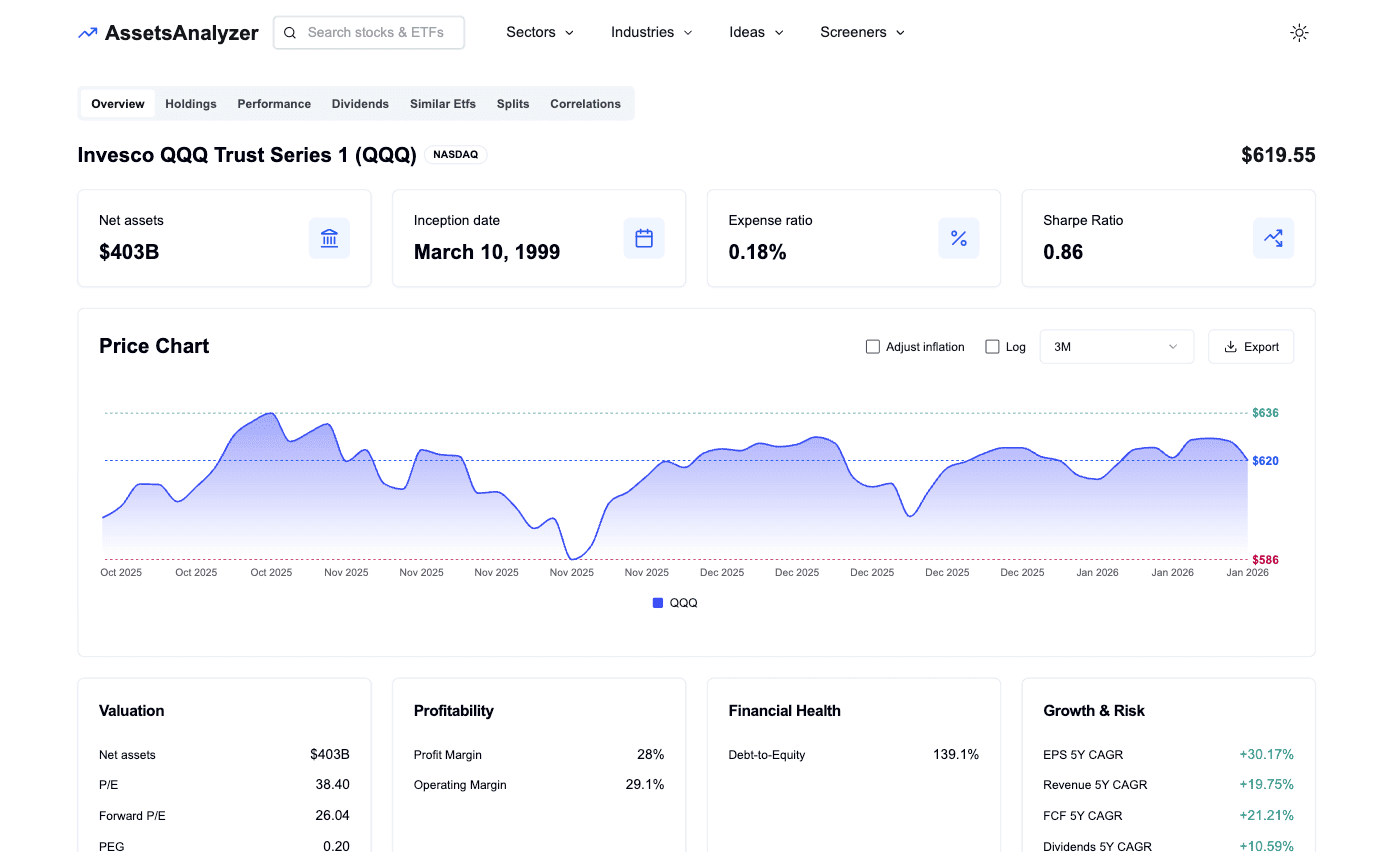Click the calendar icon beside Inception date

pos(644,238)
